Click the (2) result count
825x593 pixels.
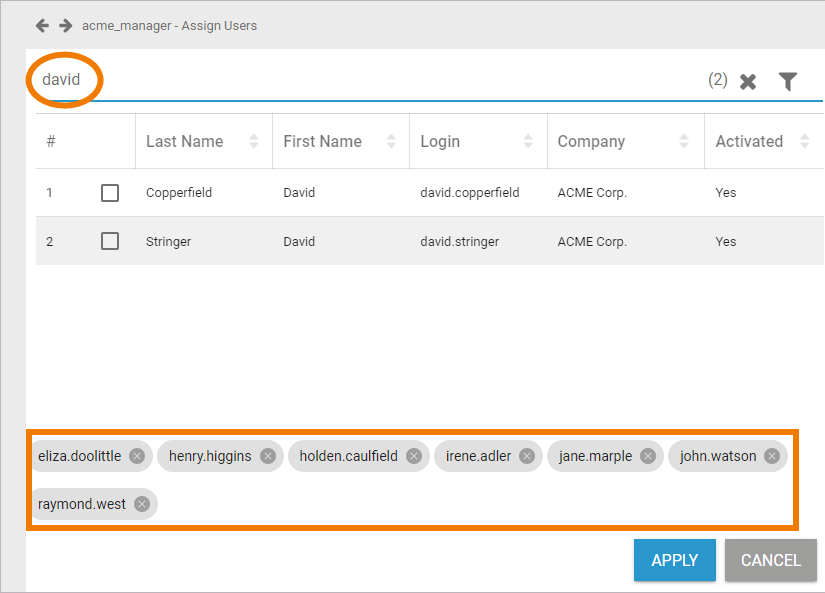(718, 80)
